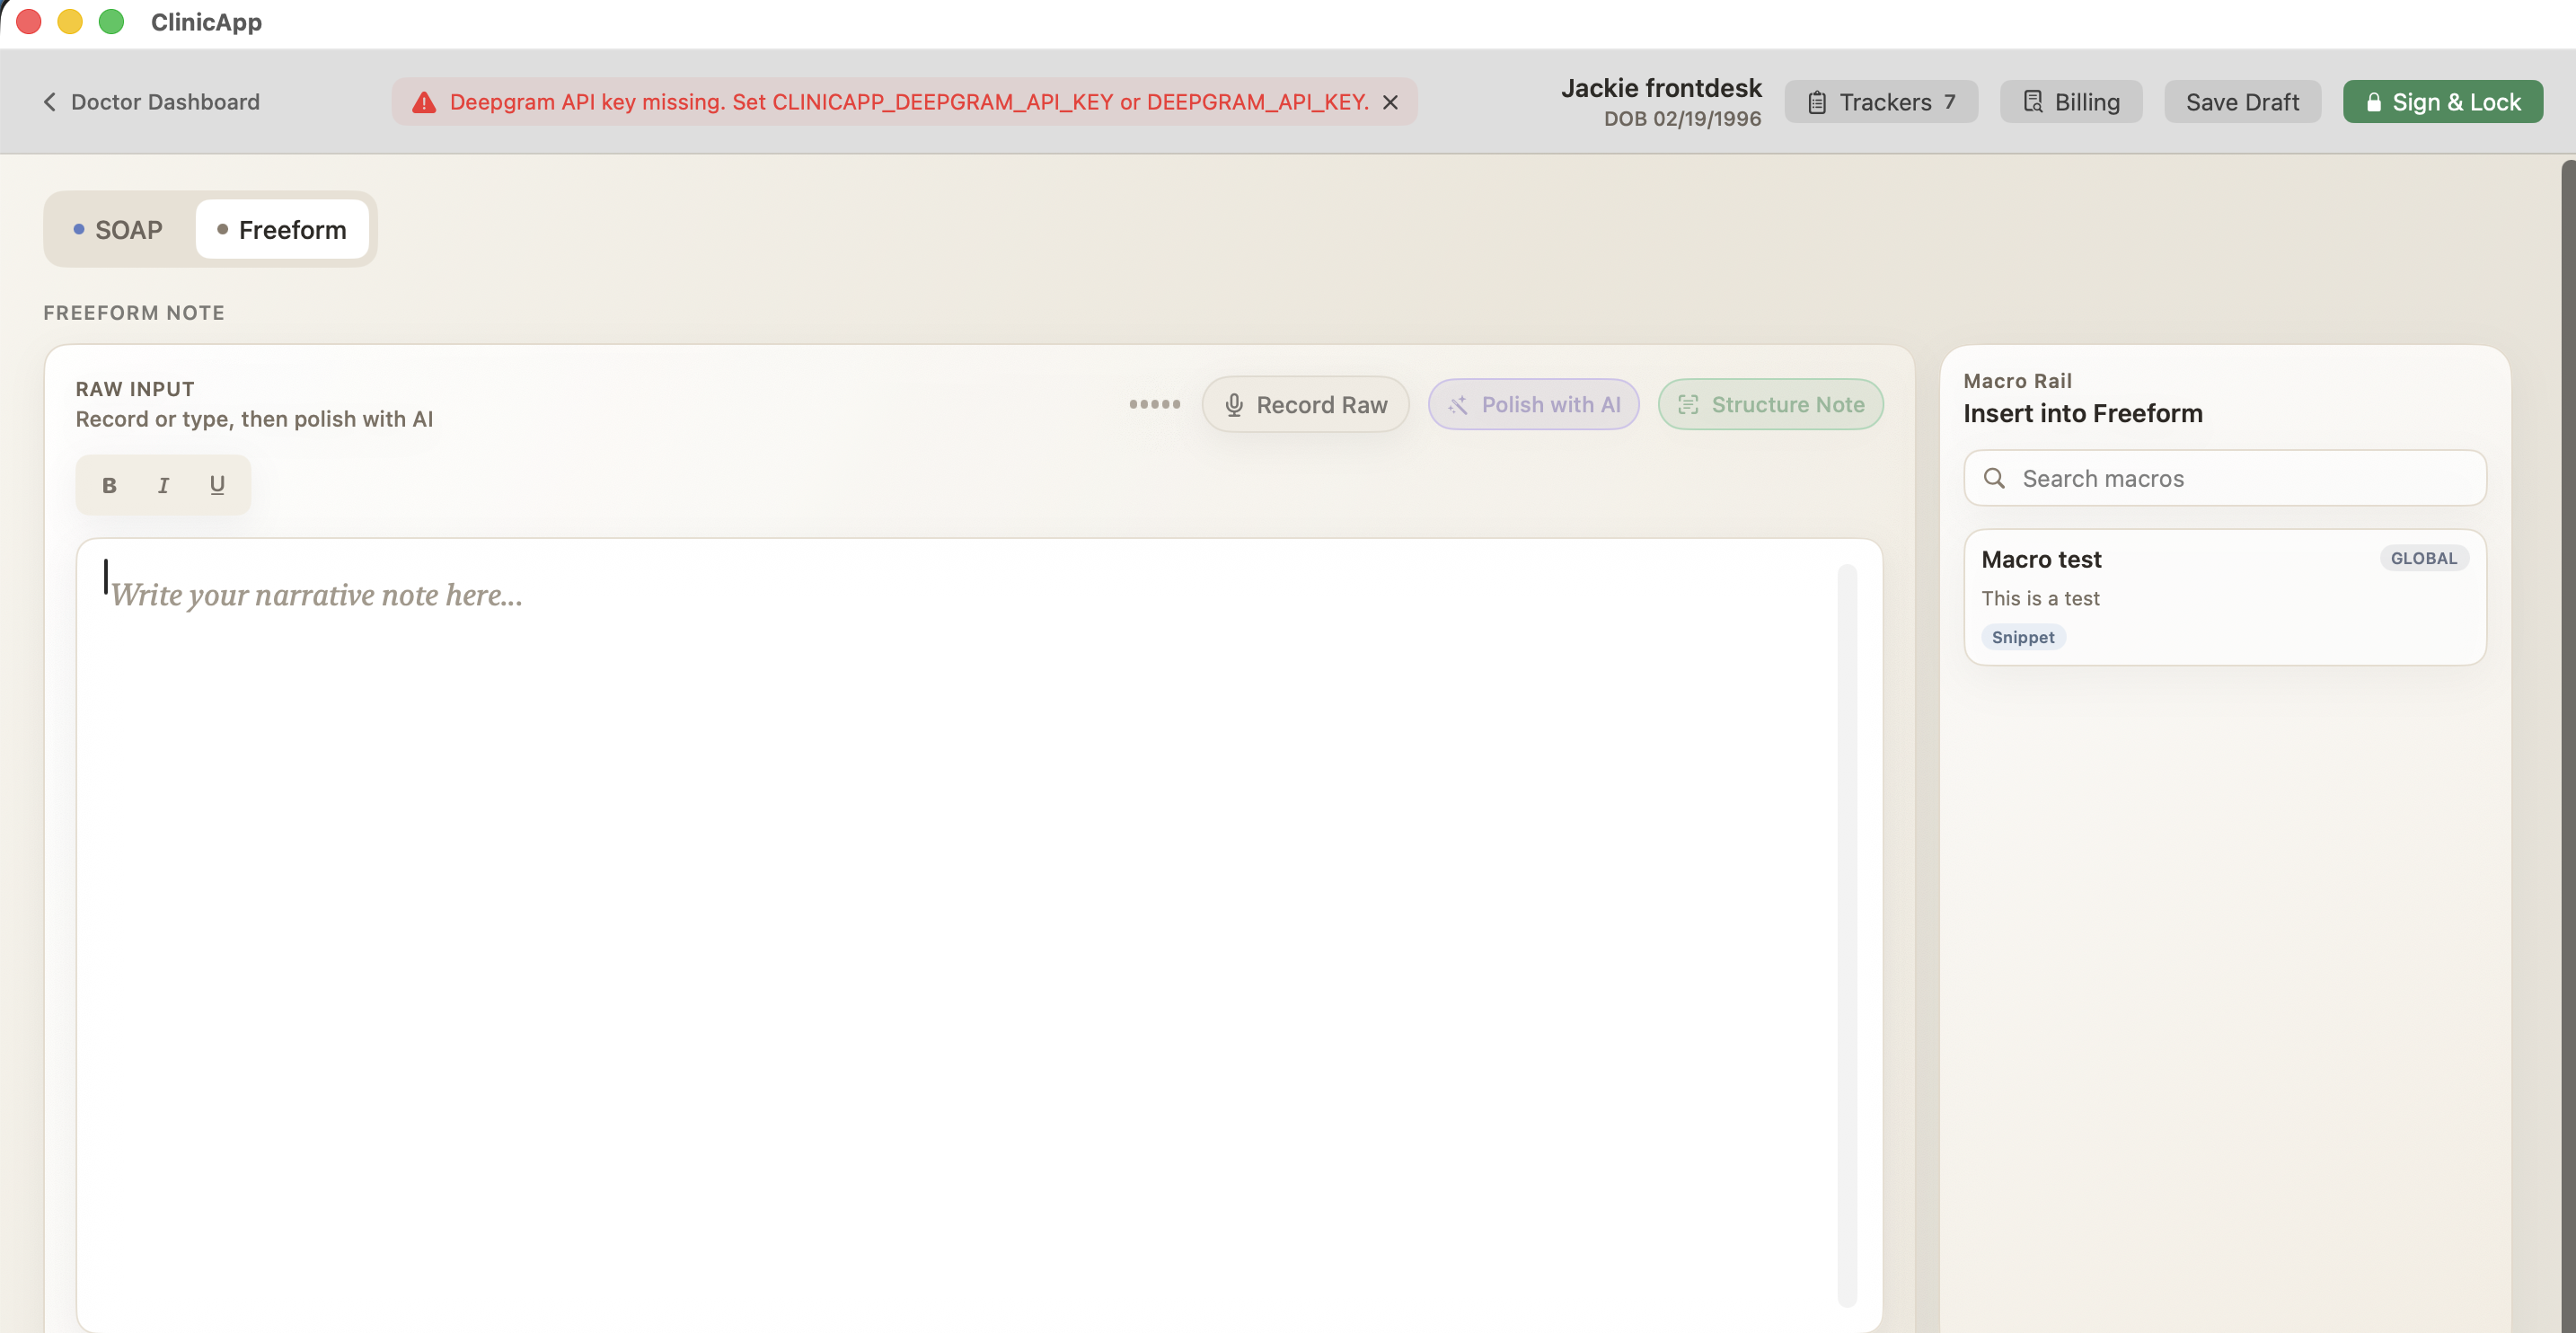
Task: Toggle underline formatting in the note toolbar
Action: [x=217, y=485]
